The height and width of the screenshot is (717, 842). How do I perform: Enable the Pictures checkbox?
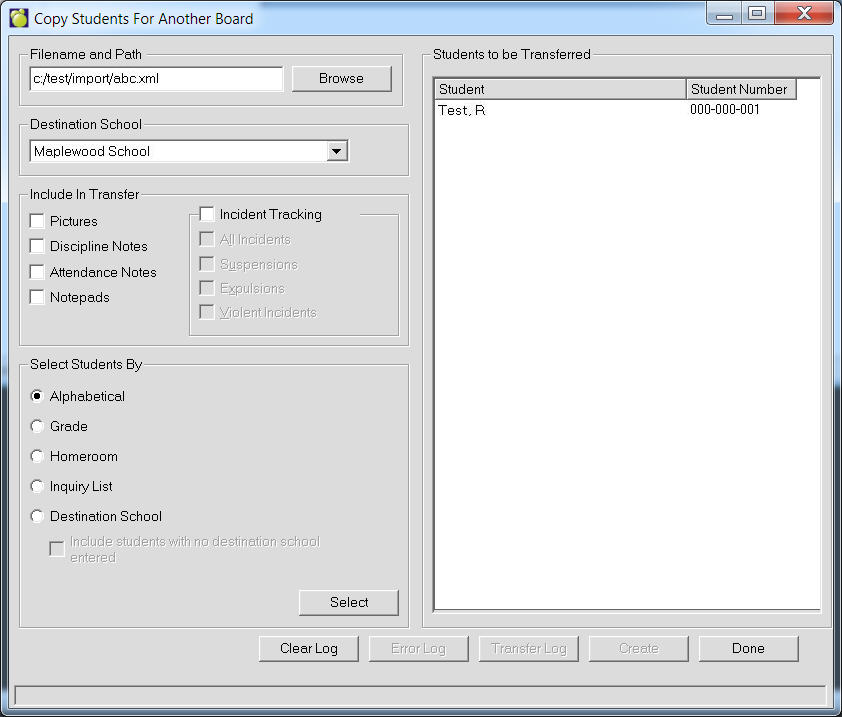pyautogui.click(x=38, y=221)
